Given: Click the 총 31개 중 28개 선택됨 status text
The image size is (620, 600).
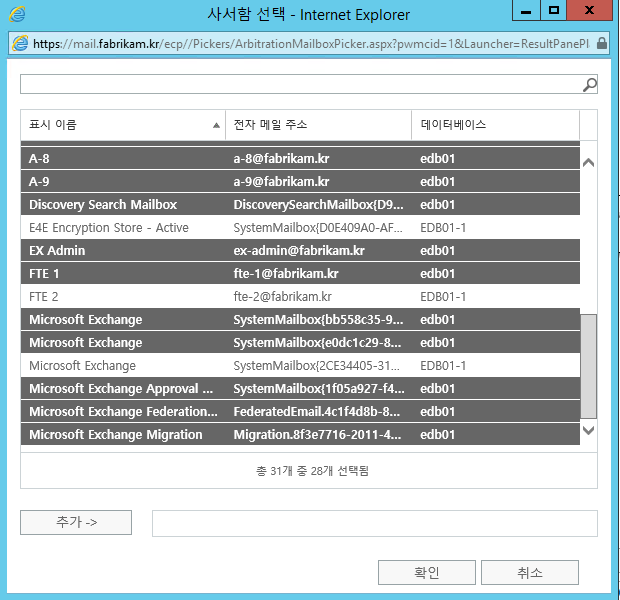Looking at the screenshot, I should [x=312, y=471].
